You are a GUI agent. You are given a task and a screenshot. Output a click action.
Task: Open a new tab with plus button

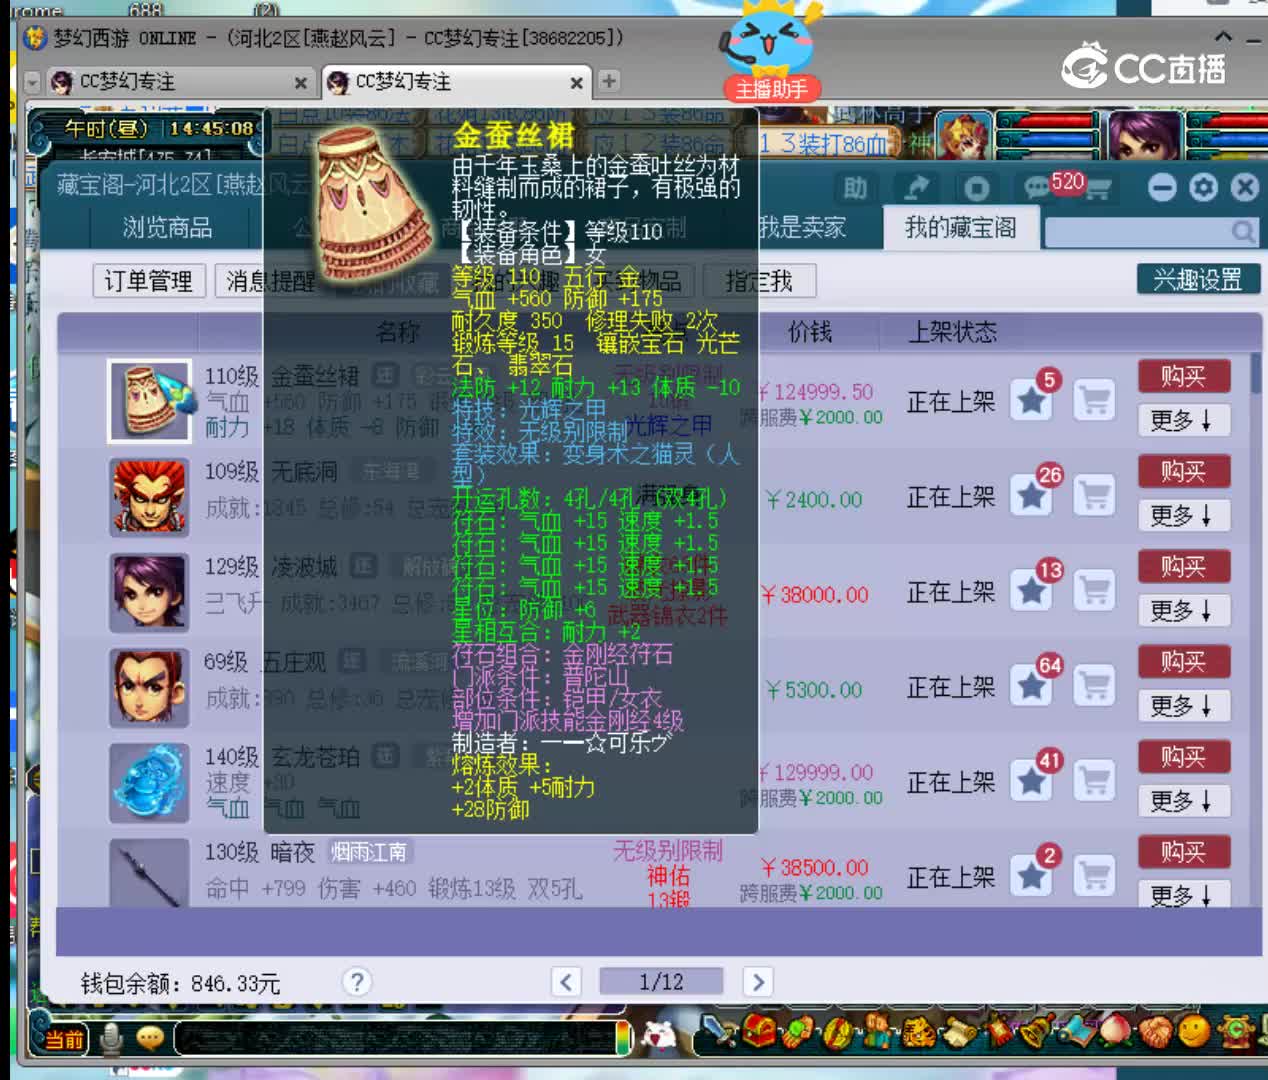(x=609, y=81)
